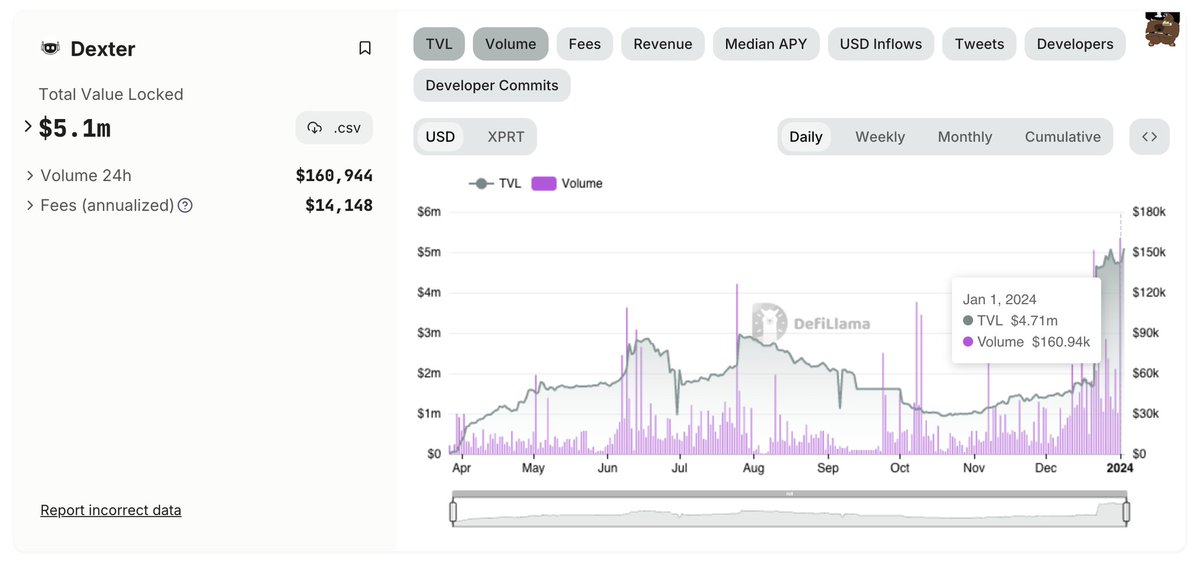Enable the Developer Commits metric
This screenshot has width=1200, height=565.
[x=492, y=85]
